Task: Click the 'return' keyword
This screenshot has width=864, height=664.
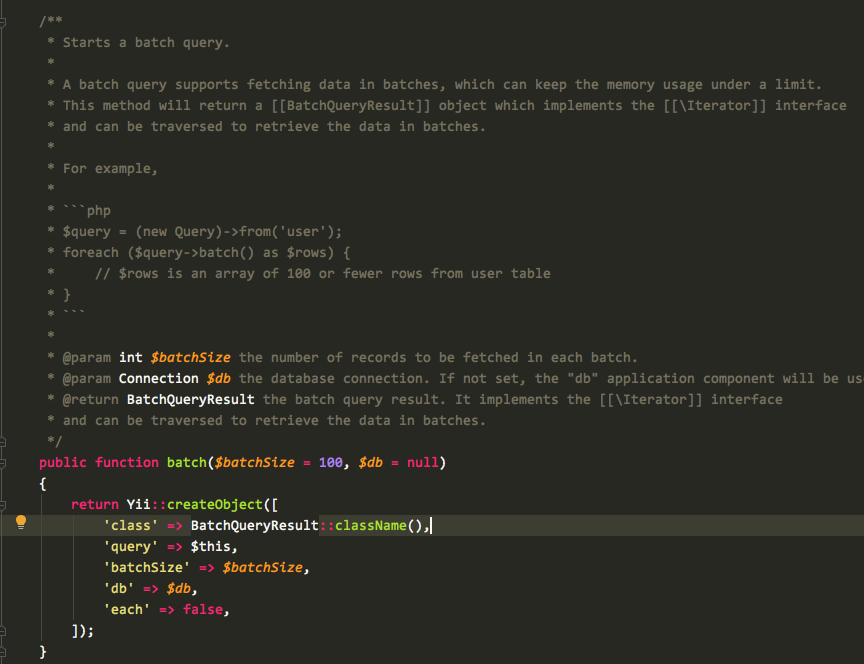Action: click(95, 505)
